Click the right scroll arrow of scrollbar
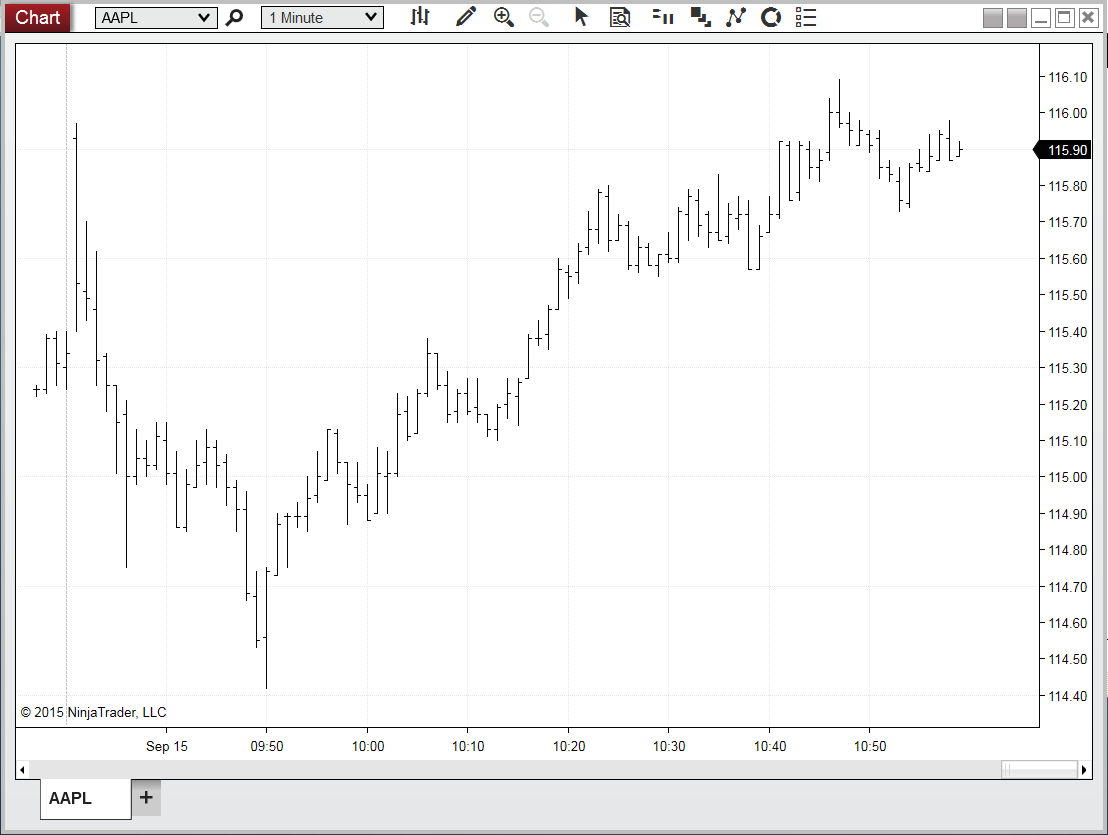Viewport: 1108px width, 835px height. [x=1084, y=770]
